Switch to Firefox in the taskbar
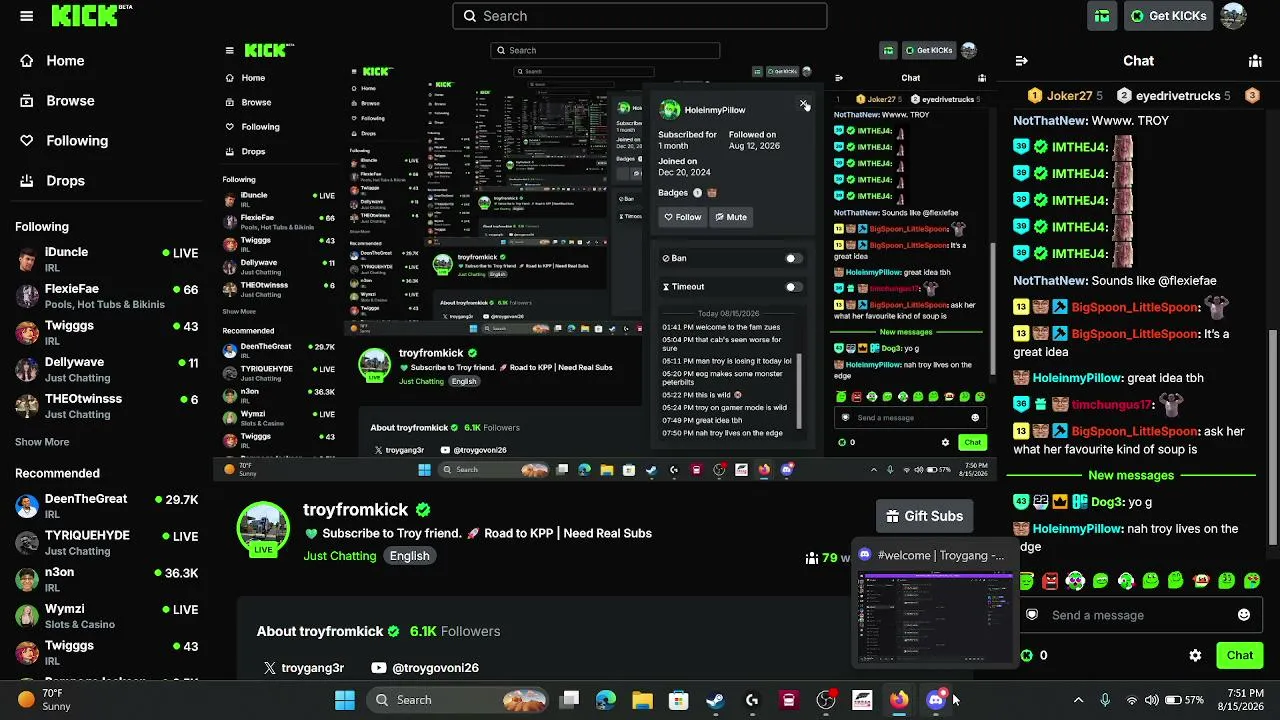Screen dimensions: 1280x720 (899, 700)
